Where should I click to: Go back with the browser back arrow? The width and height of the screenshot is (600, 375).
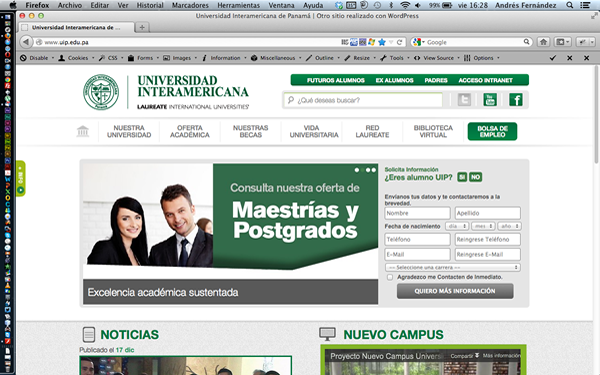coord(26,42)
